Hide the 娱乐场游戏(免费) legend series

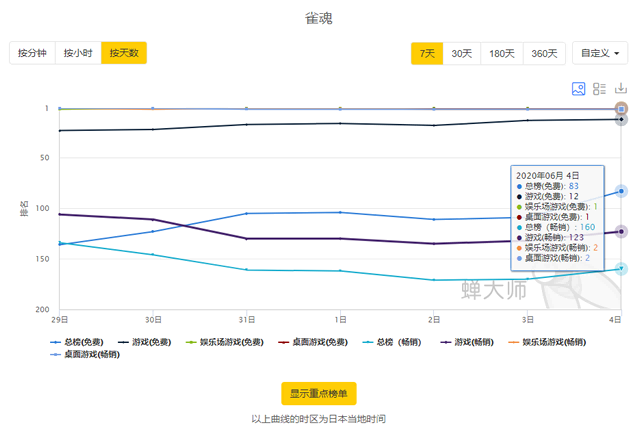click(224, 342)
